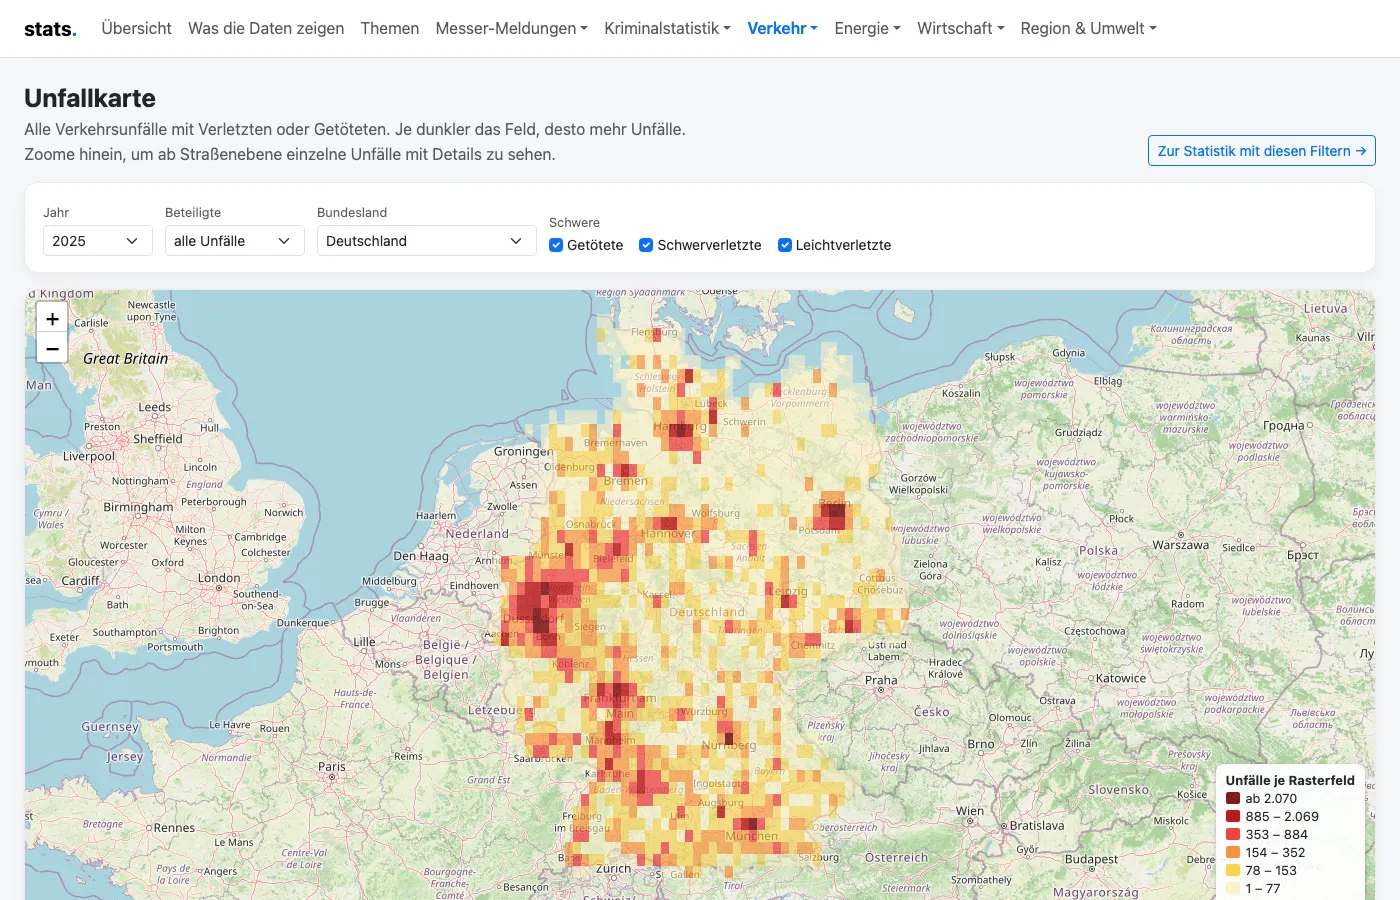Viewport: 1400px width, 900px height.
Task: Expand the Bundesland selector 'Deutschland'
Action: pos(427,241)
